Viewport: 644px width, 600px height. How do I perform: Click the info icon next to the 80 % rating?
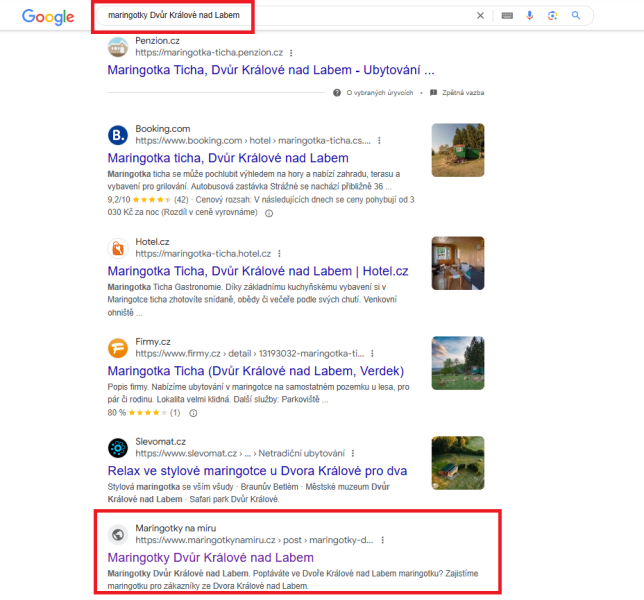pos(193,413)
